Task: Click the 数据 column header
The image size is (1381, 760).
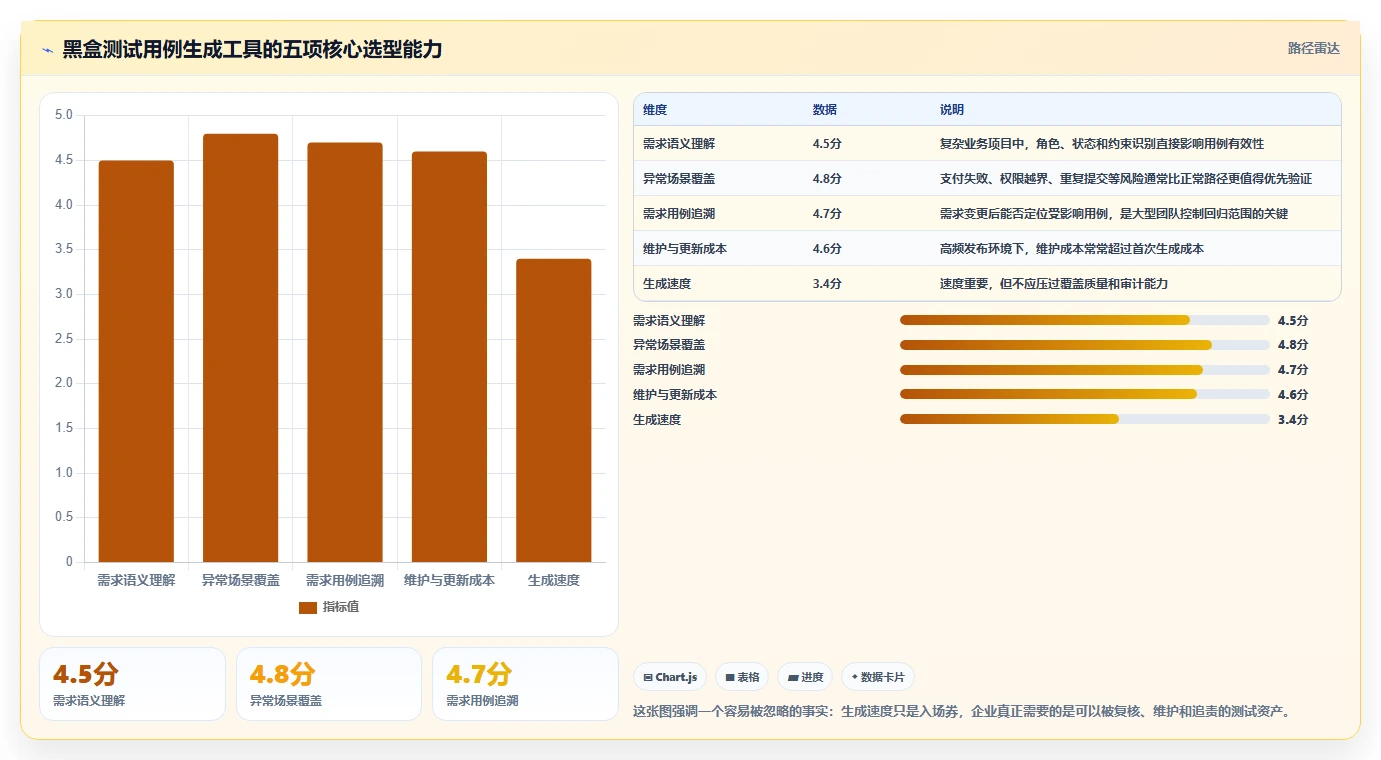Action: point(825,109)
